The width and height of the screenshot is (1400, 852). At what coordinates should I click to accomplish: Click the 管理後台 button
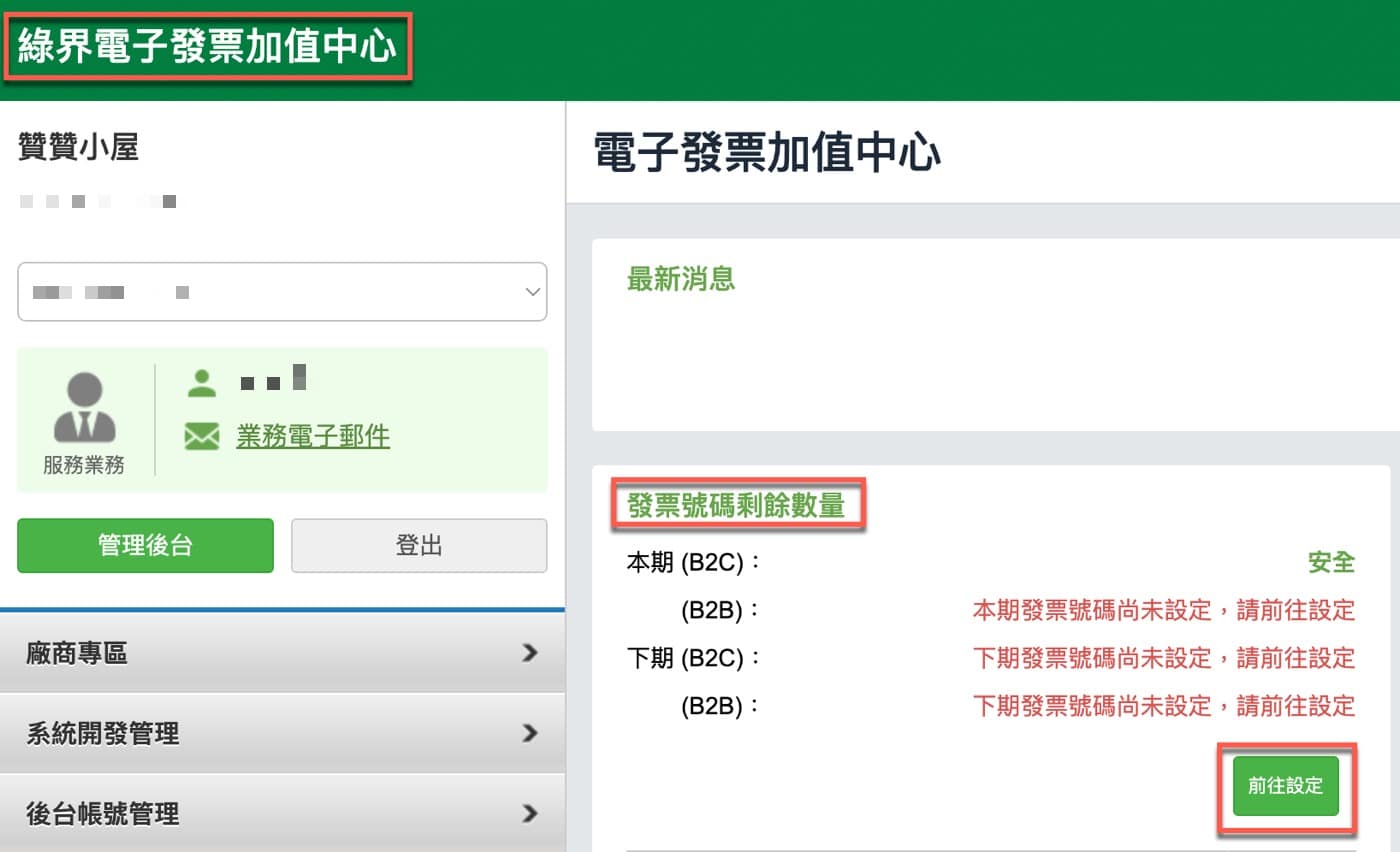[145, 546]
